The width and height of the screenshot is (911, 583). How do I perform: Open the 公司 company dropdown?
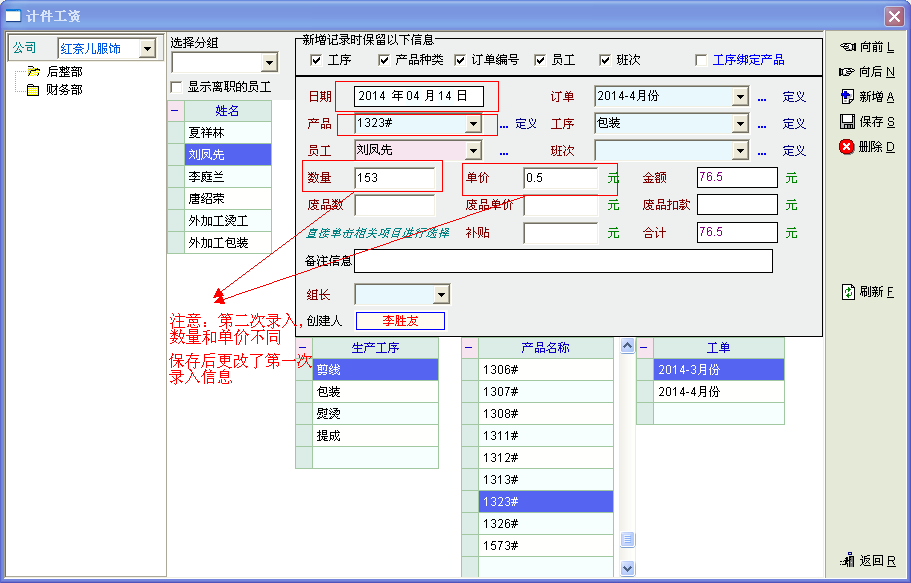click(x=147, y=49)
